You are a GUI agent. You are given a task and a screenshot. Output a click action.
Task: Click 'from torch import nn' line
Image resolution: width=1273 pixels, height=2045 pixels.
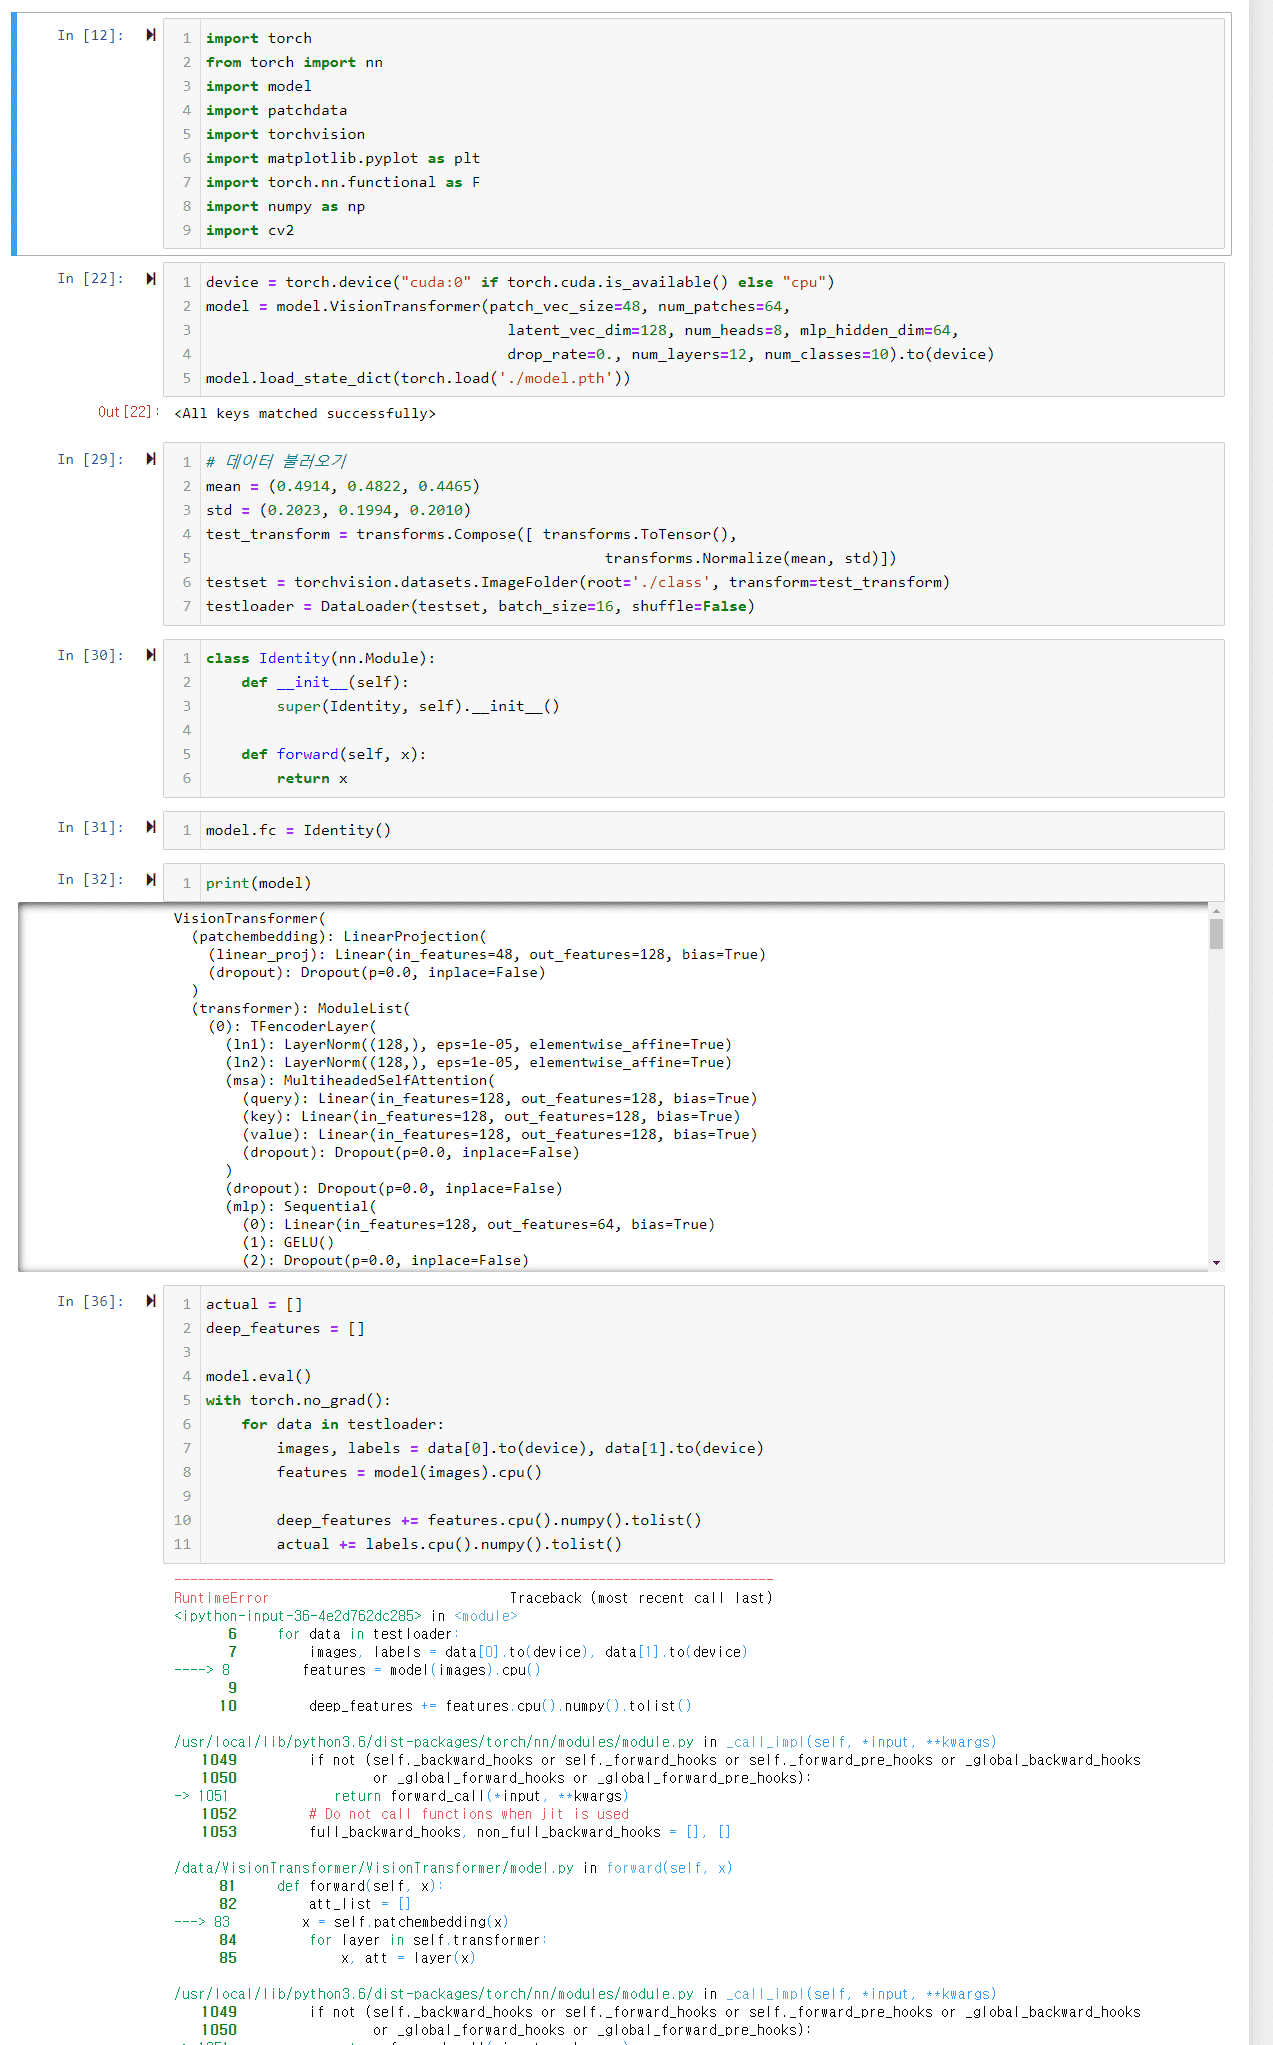(294, 62)
